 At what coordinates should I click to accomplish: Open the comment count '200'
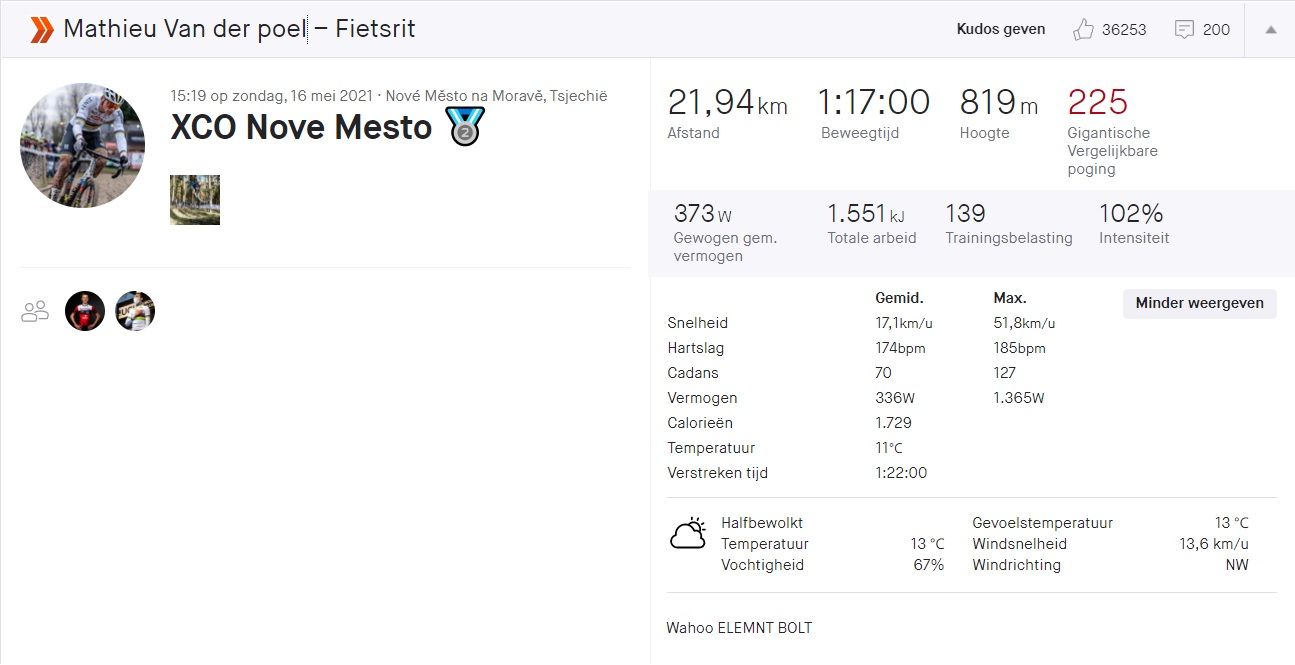click(x=1215, y=30)
